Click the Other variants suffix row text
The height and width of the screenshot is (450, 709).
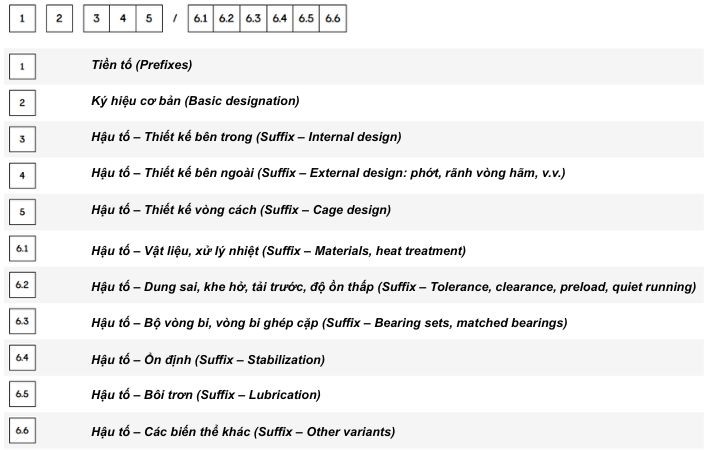tap(243, 431)
